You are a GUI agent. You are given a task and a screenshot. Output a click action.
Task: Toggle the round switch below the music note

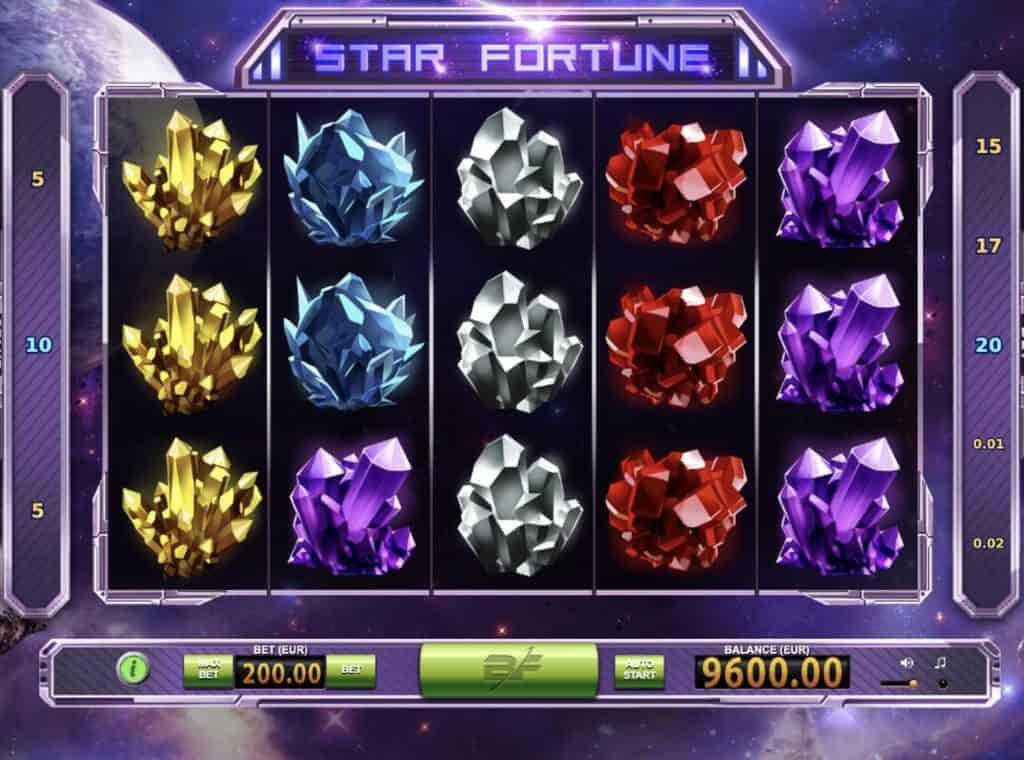point(942,684)
